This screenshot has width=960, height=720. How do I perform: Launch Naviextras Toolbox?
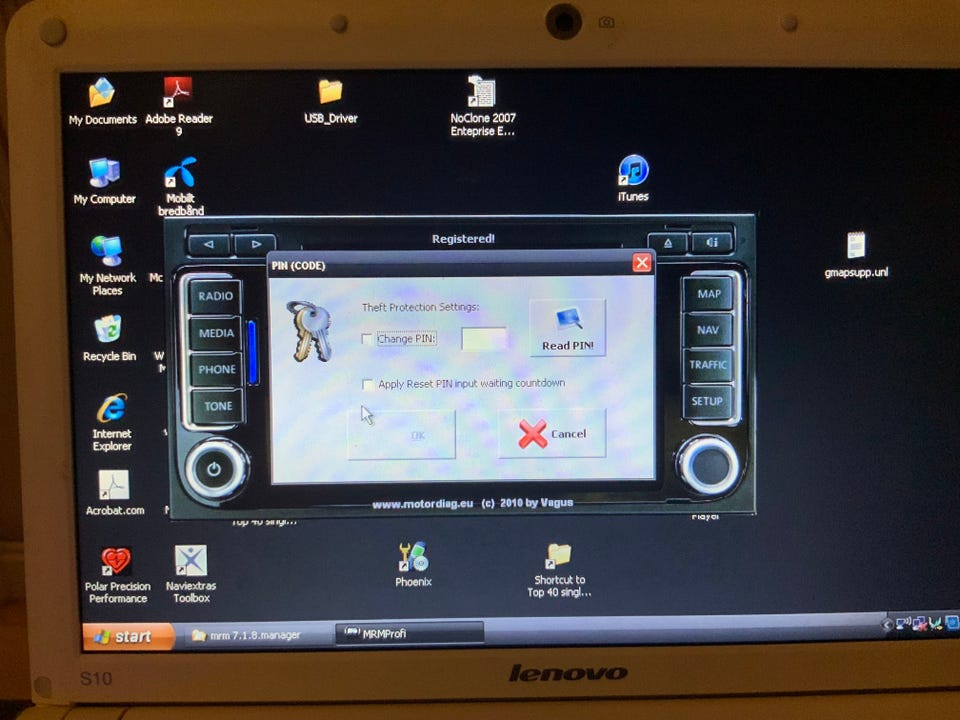click(x=191, y=574)
